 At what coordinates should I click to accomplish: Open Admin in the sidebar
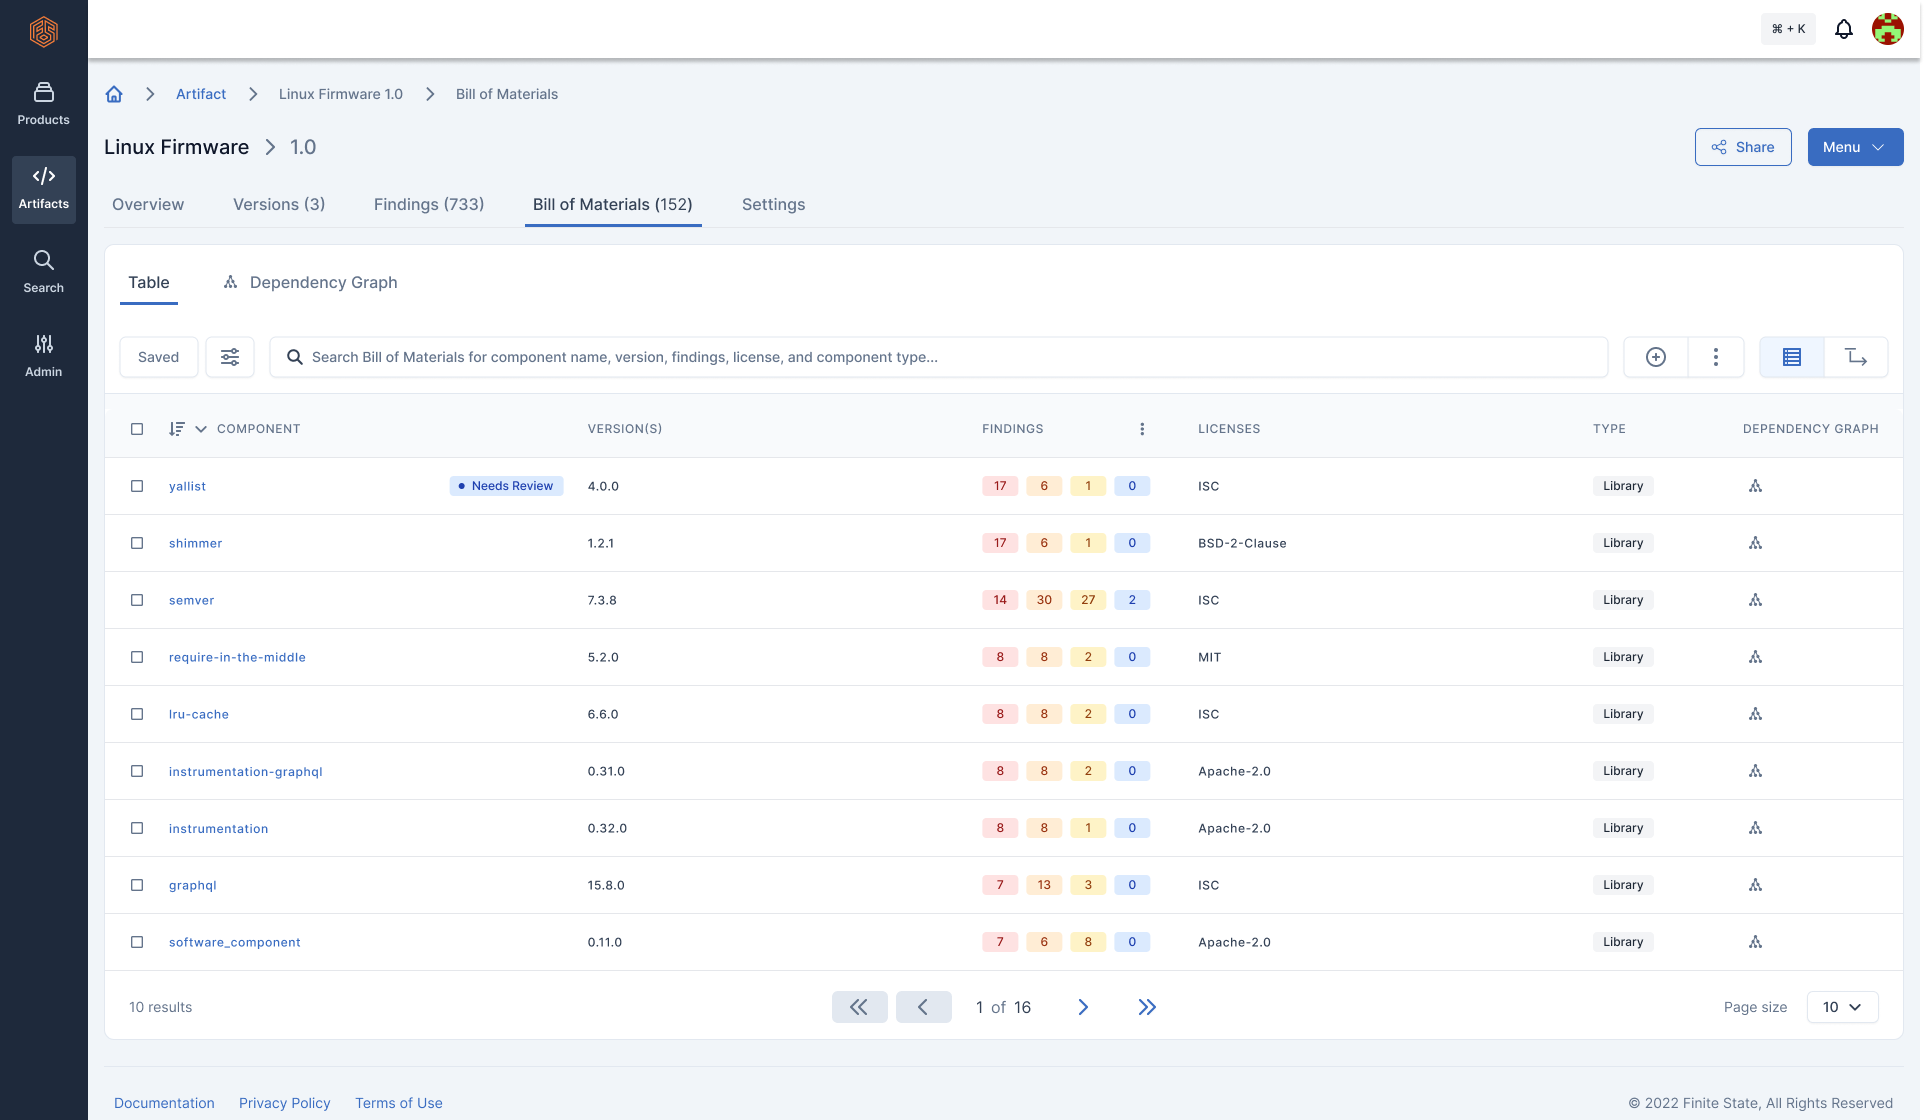point(43,356)
